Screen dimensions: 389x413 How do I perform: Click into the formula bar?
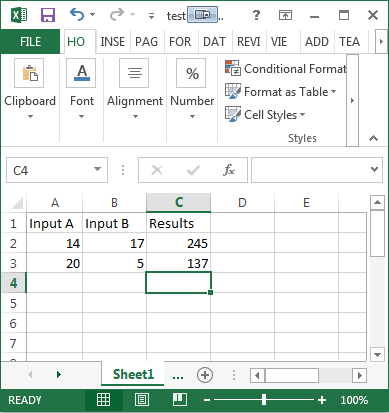[309, 170]
